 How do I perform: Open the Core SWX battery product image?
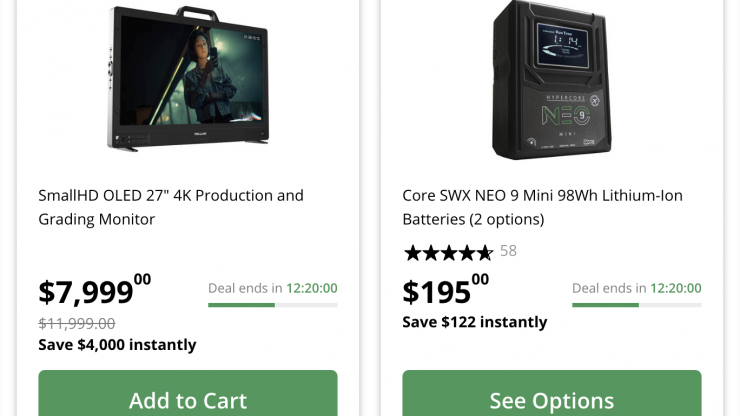pyautogui.click(x=552, y=80)
